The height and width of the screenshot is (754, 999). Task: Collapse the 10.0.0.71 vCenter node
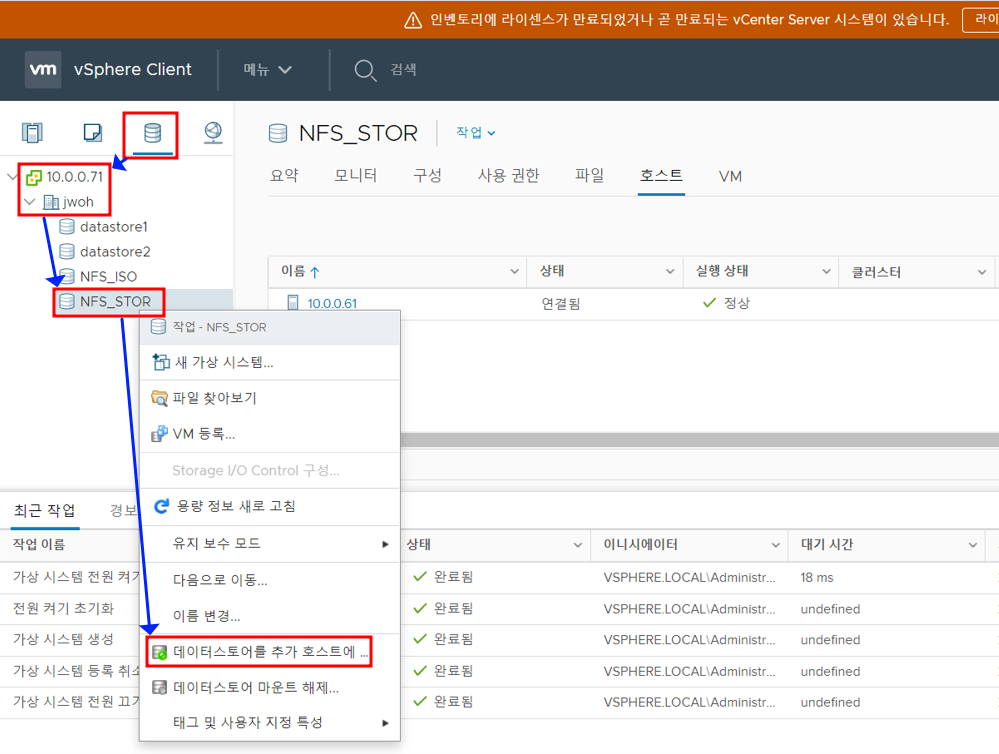(12, 177)
